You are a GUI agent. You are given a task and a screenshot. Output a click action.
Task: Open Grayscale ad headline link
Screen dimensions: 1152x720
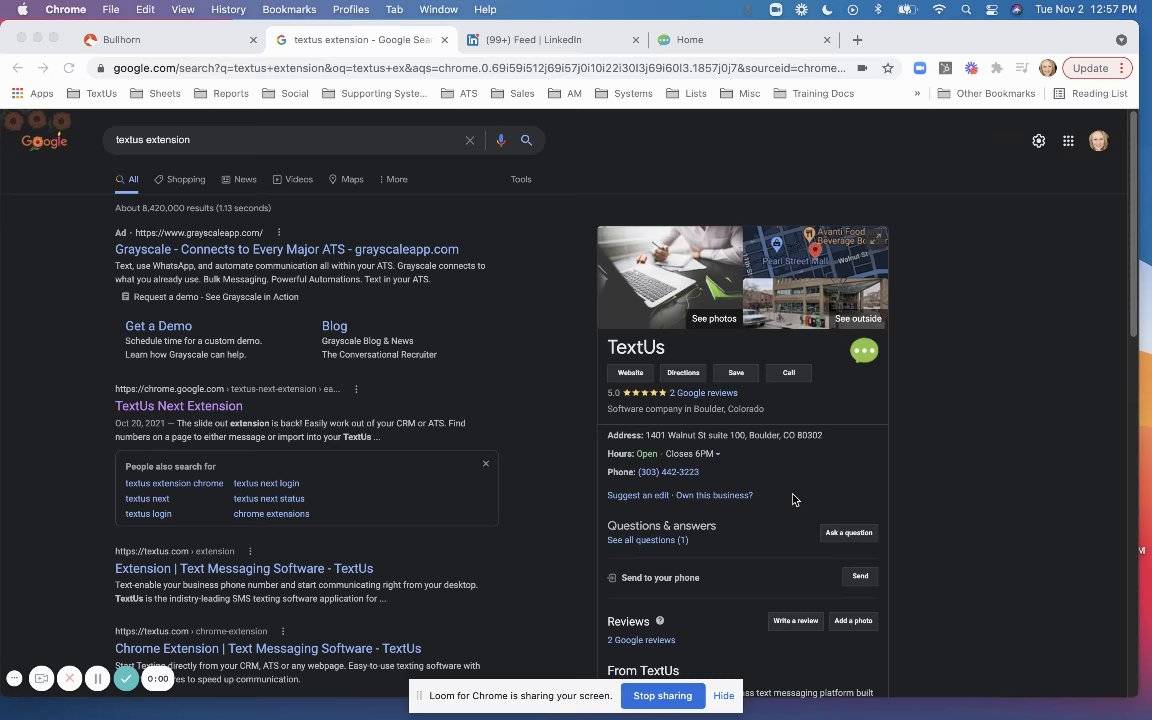[287, 249]
